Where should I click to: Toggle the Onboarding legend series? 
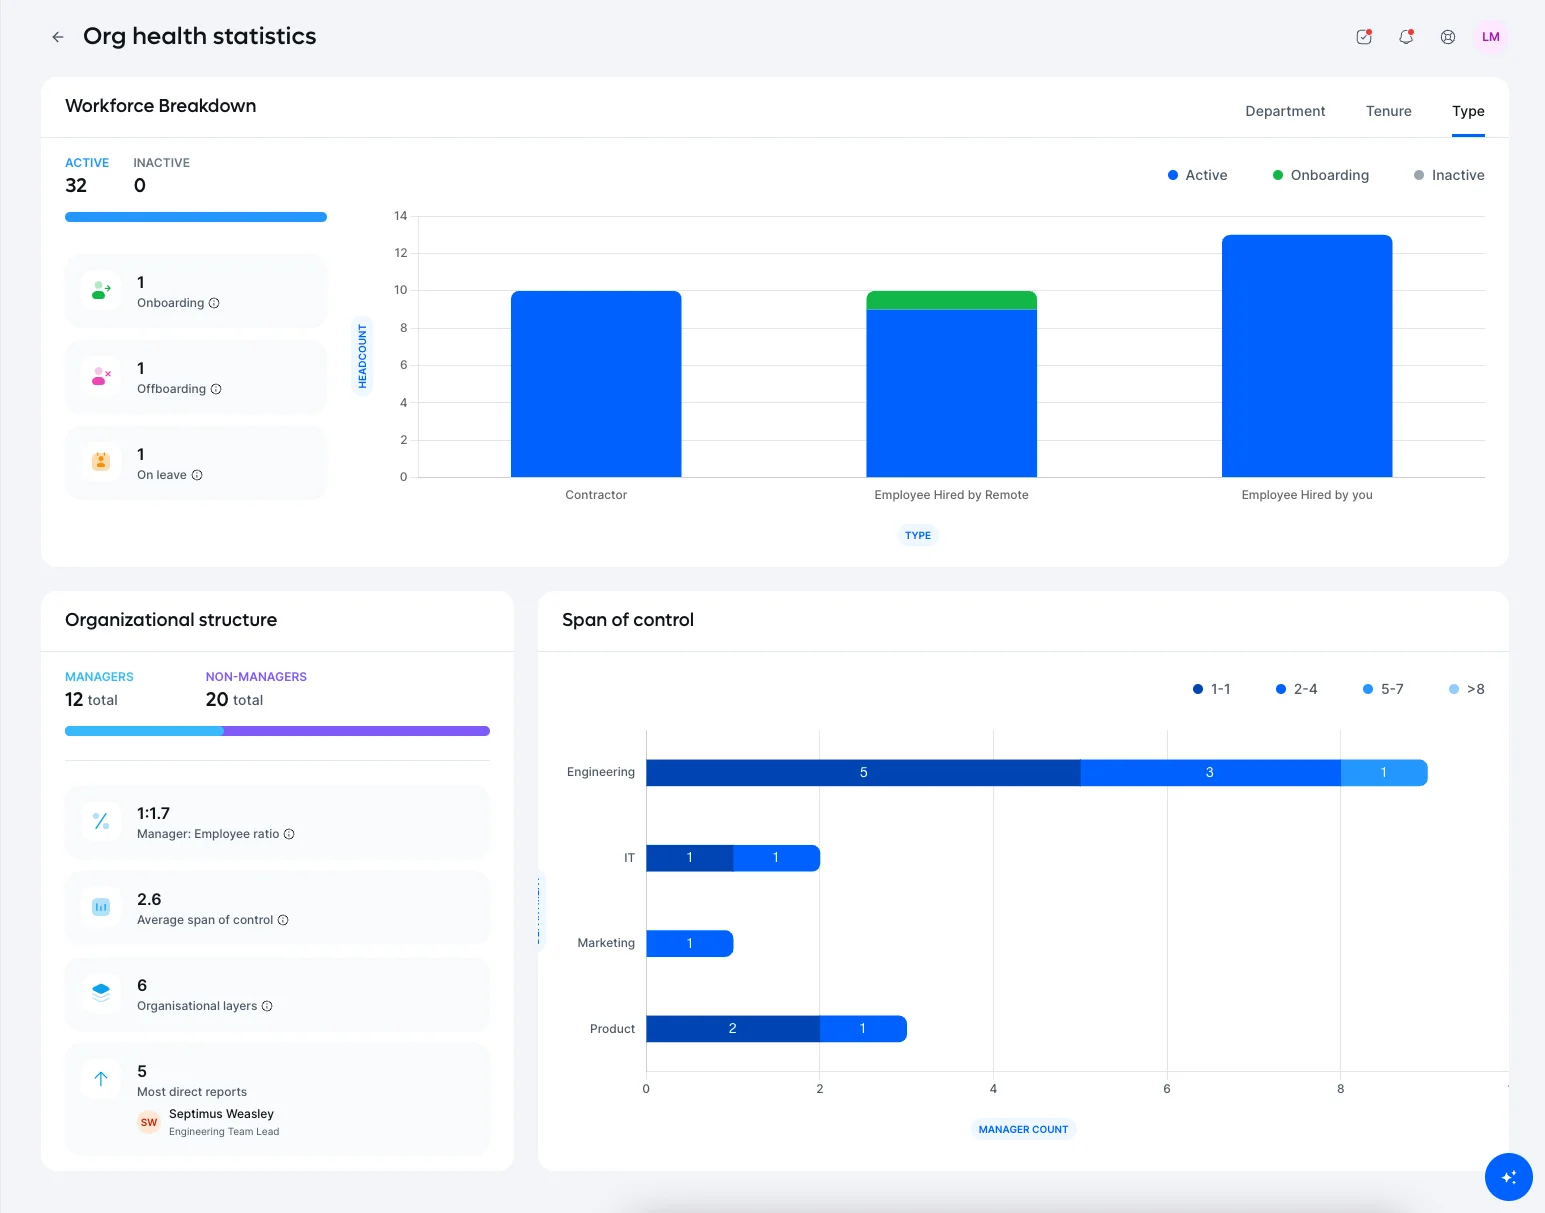[1320, 175]
